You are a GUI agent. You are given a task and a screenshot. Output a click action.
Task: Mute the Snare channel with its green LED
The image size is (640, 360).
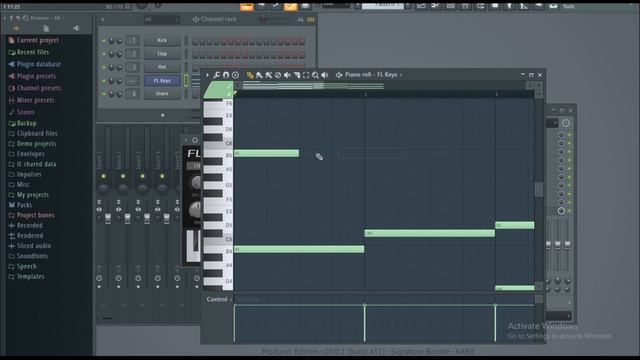pyautogui.click(x=104, y=94)
